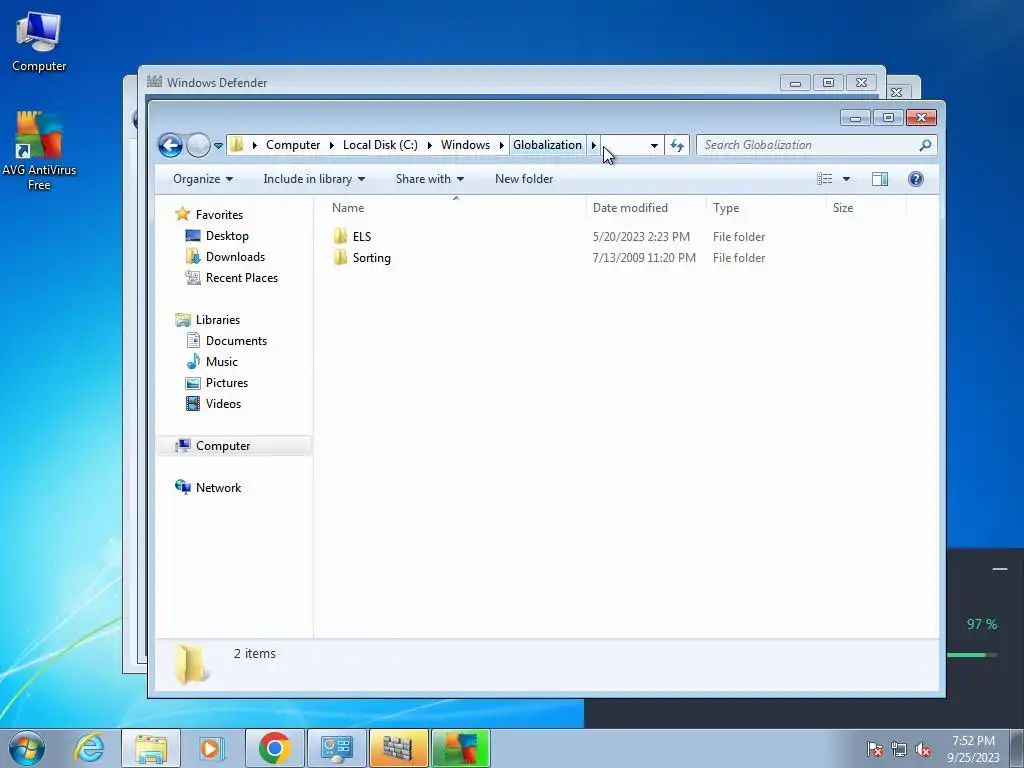This screenshot has width=1024, height=768.
Task: Select Network in the navigation pane
Action: 218,487
